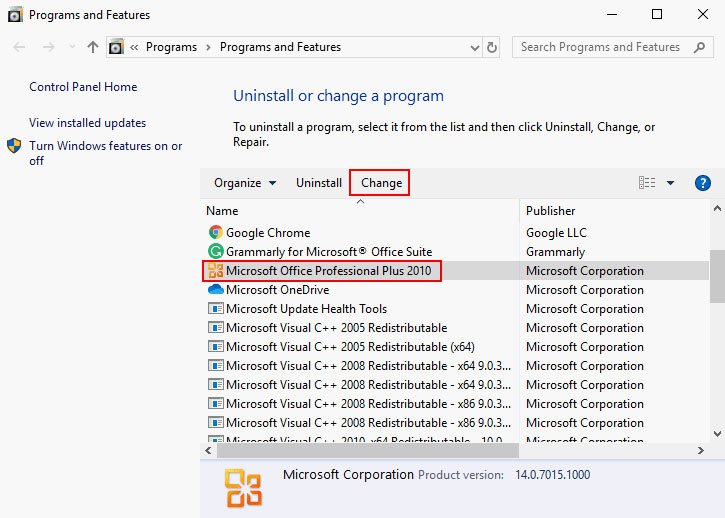Click the vertical scrollbar up arrow
The width and height of the screenshot is (725, 518).
(717, 209)
